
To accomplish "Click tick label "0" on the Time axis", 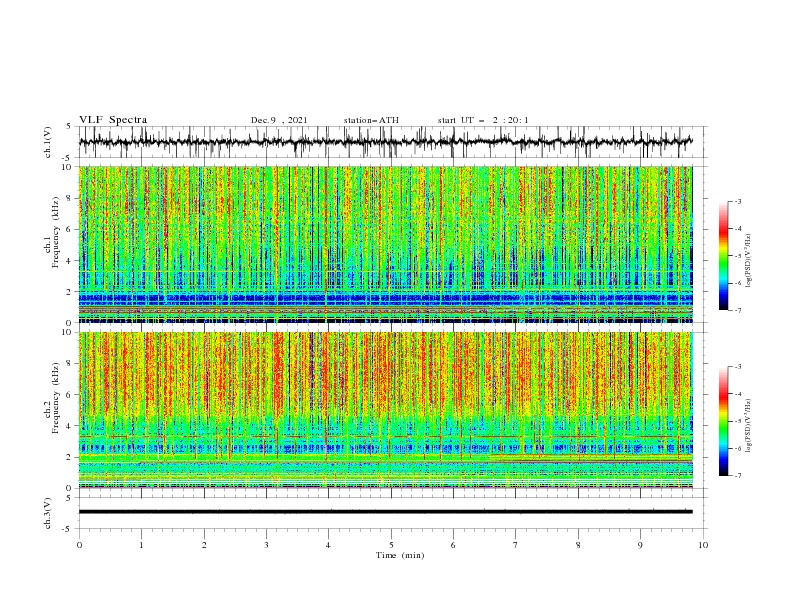I will [x=79, y=545].
